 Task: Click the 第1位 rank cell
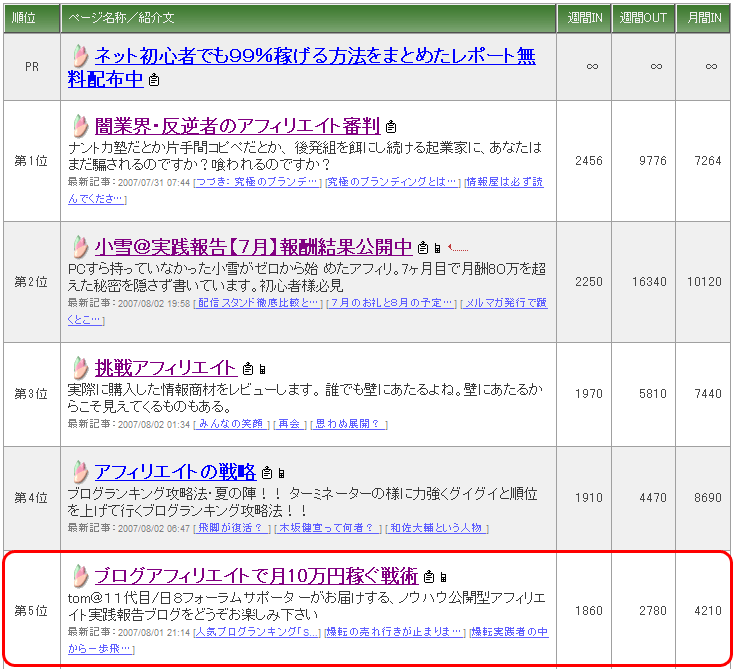[31, 161]
